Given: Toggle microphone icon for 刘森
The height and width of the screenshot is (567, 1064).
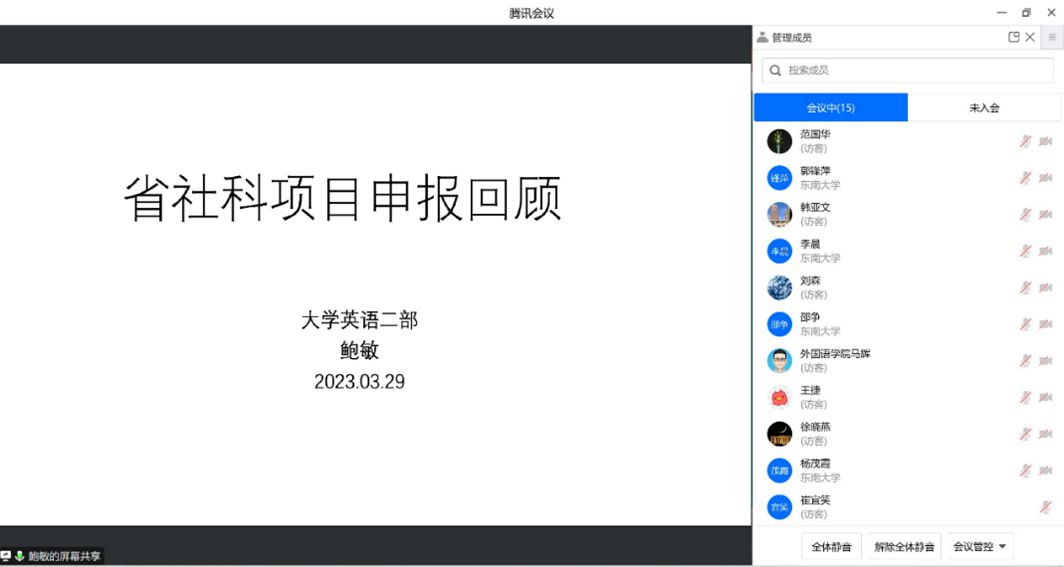Looking at the screenshot, I should click(x=1025, y=288).
